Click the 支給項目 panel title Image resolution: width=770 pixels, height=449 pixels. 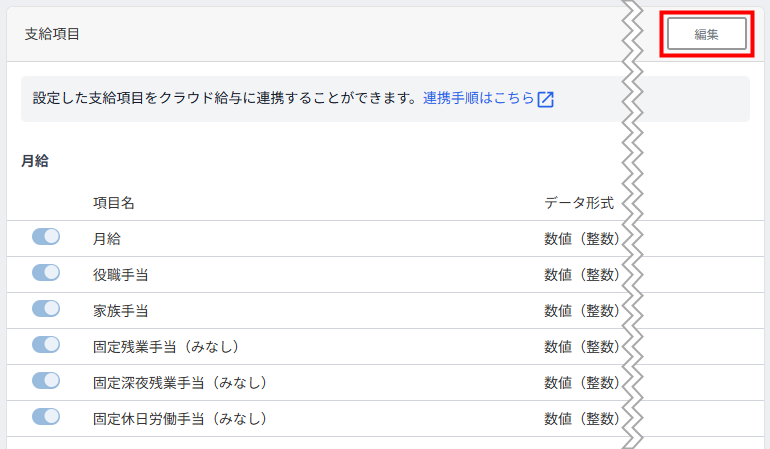click(x=52, y=34)
